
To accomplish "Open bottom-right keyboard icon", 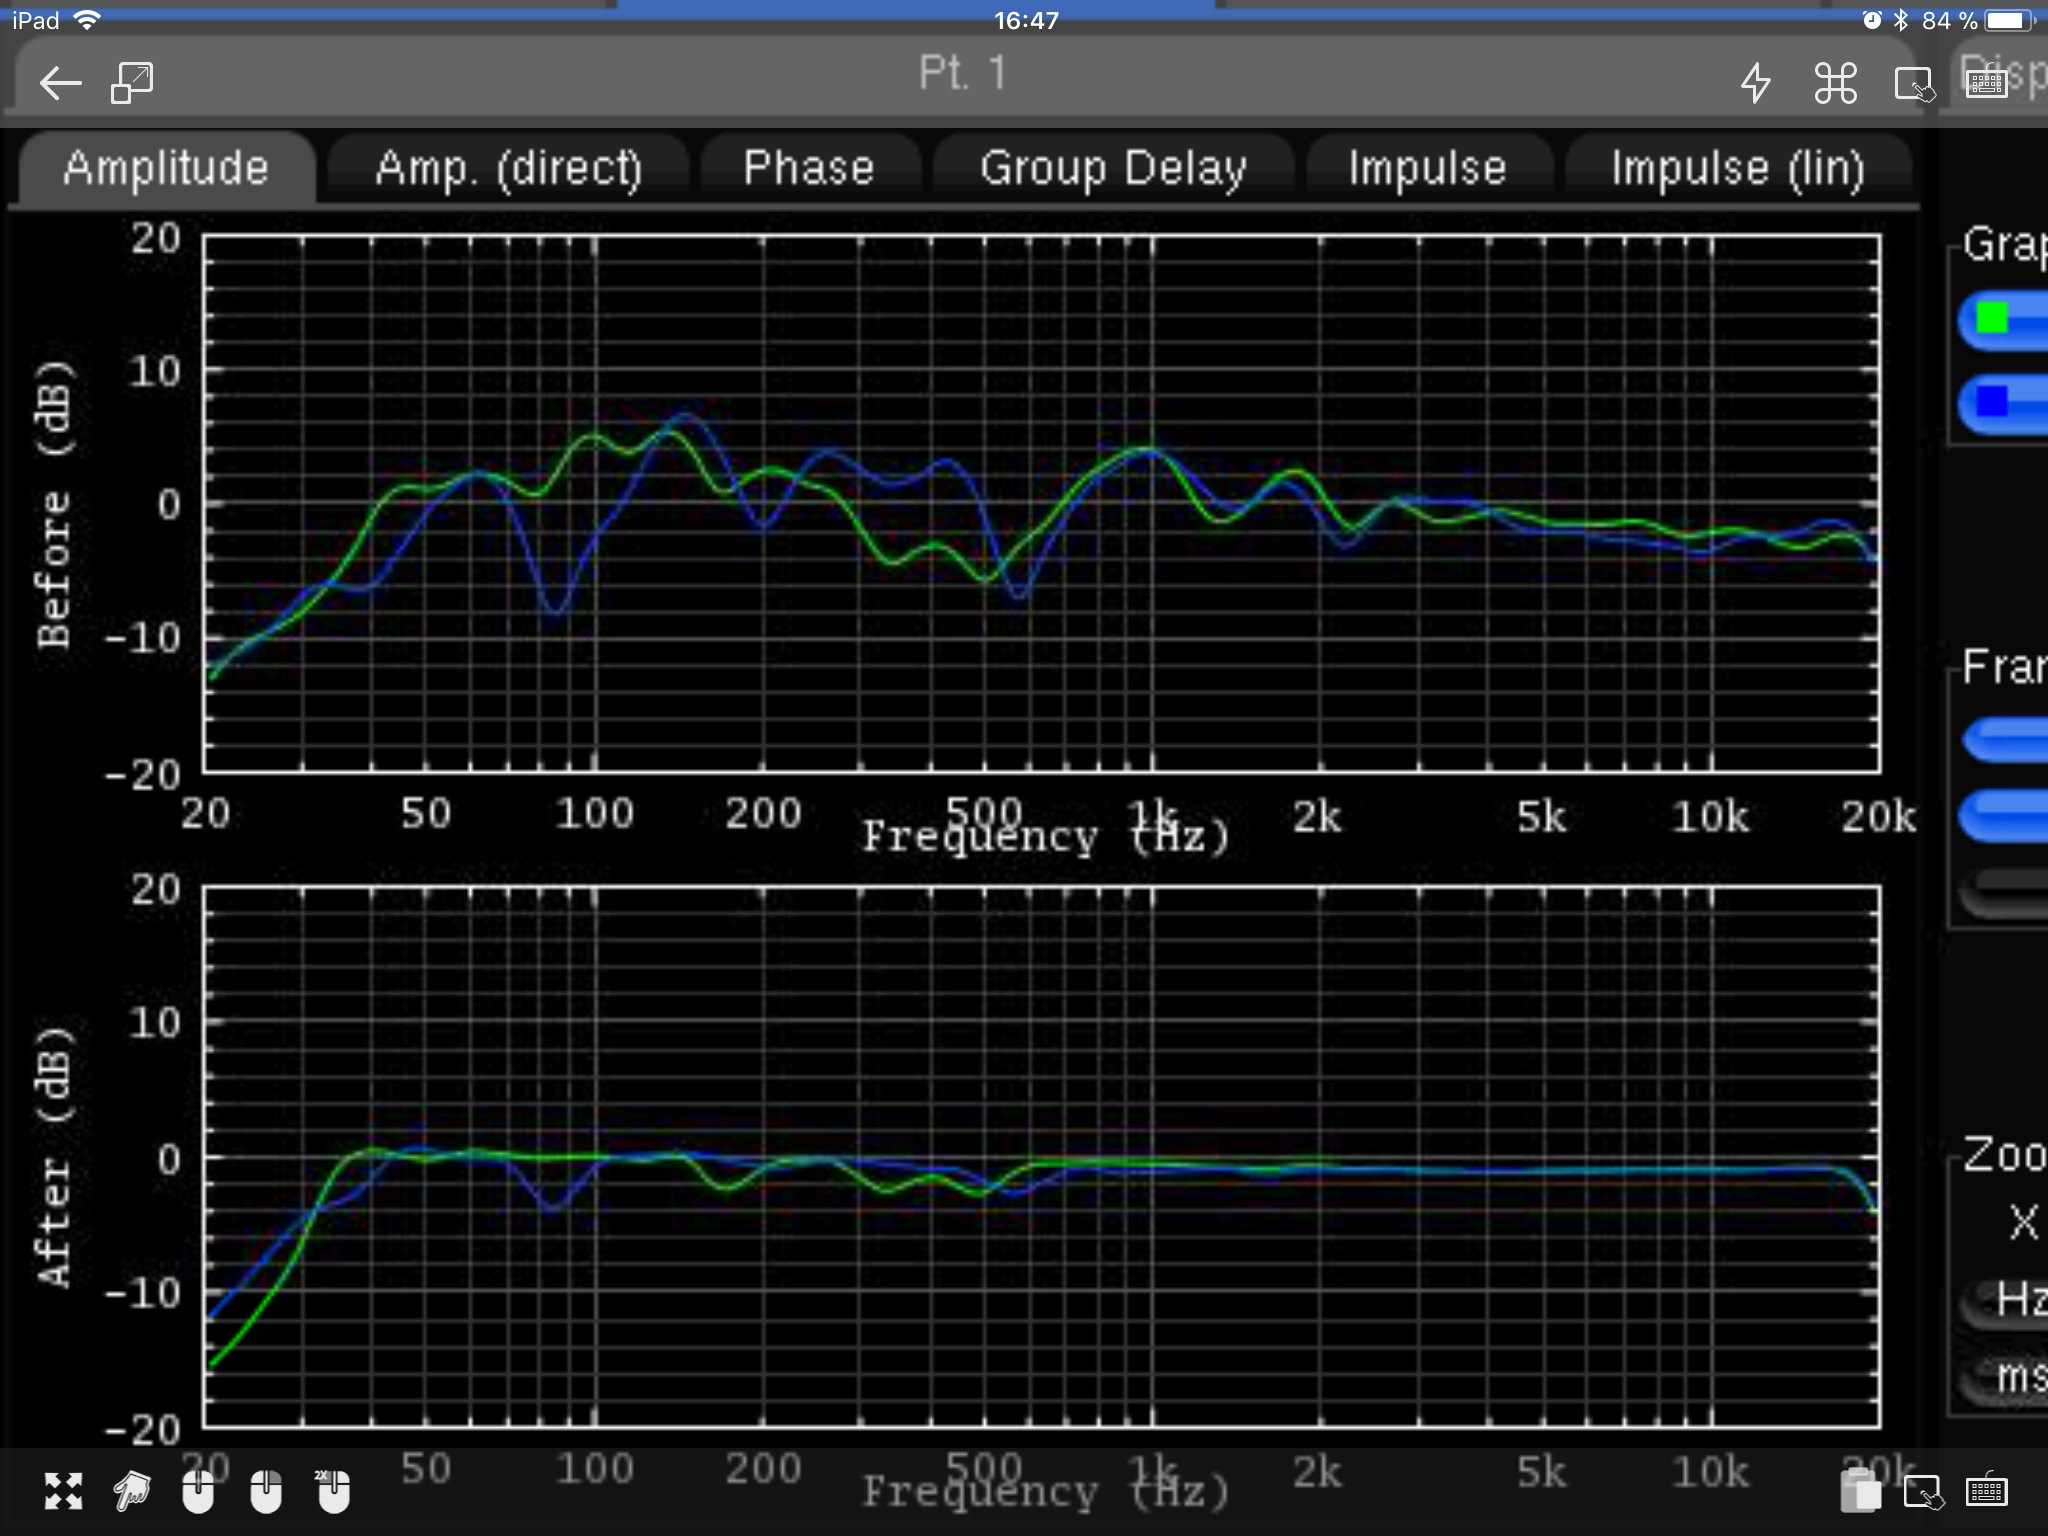I will [x=1986, y=1491].
